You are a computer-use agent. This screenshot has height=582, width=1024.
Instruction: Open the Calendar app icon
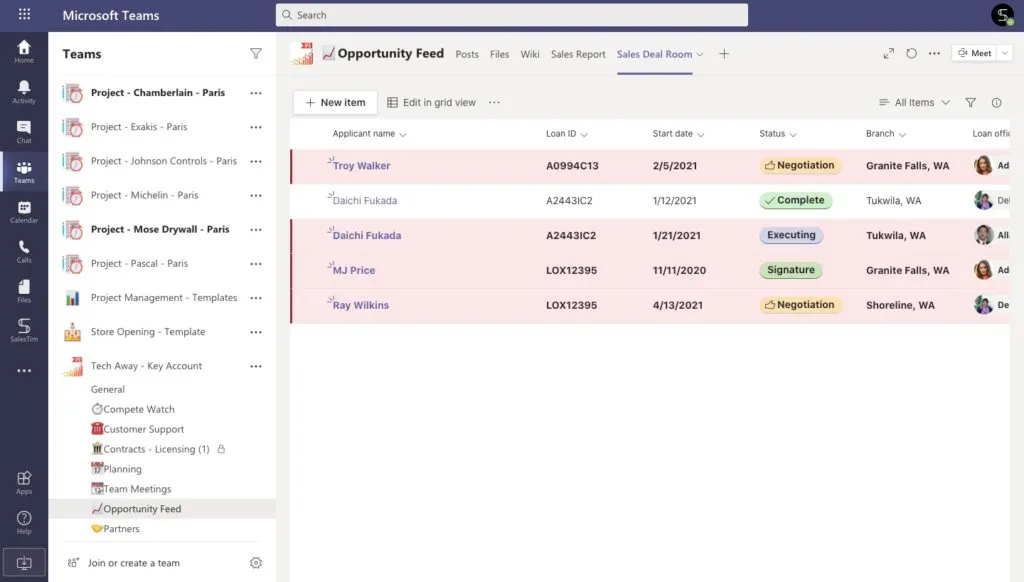(24, 212)
